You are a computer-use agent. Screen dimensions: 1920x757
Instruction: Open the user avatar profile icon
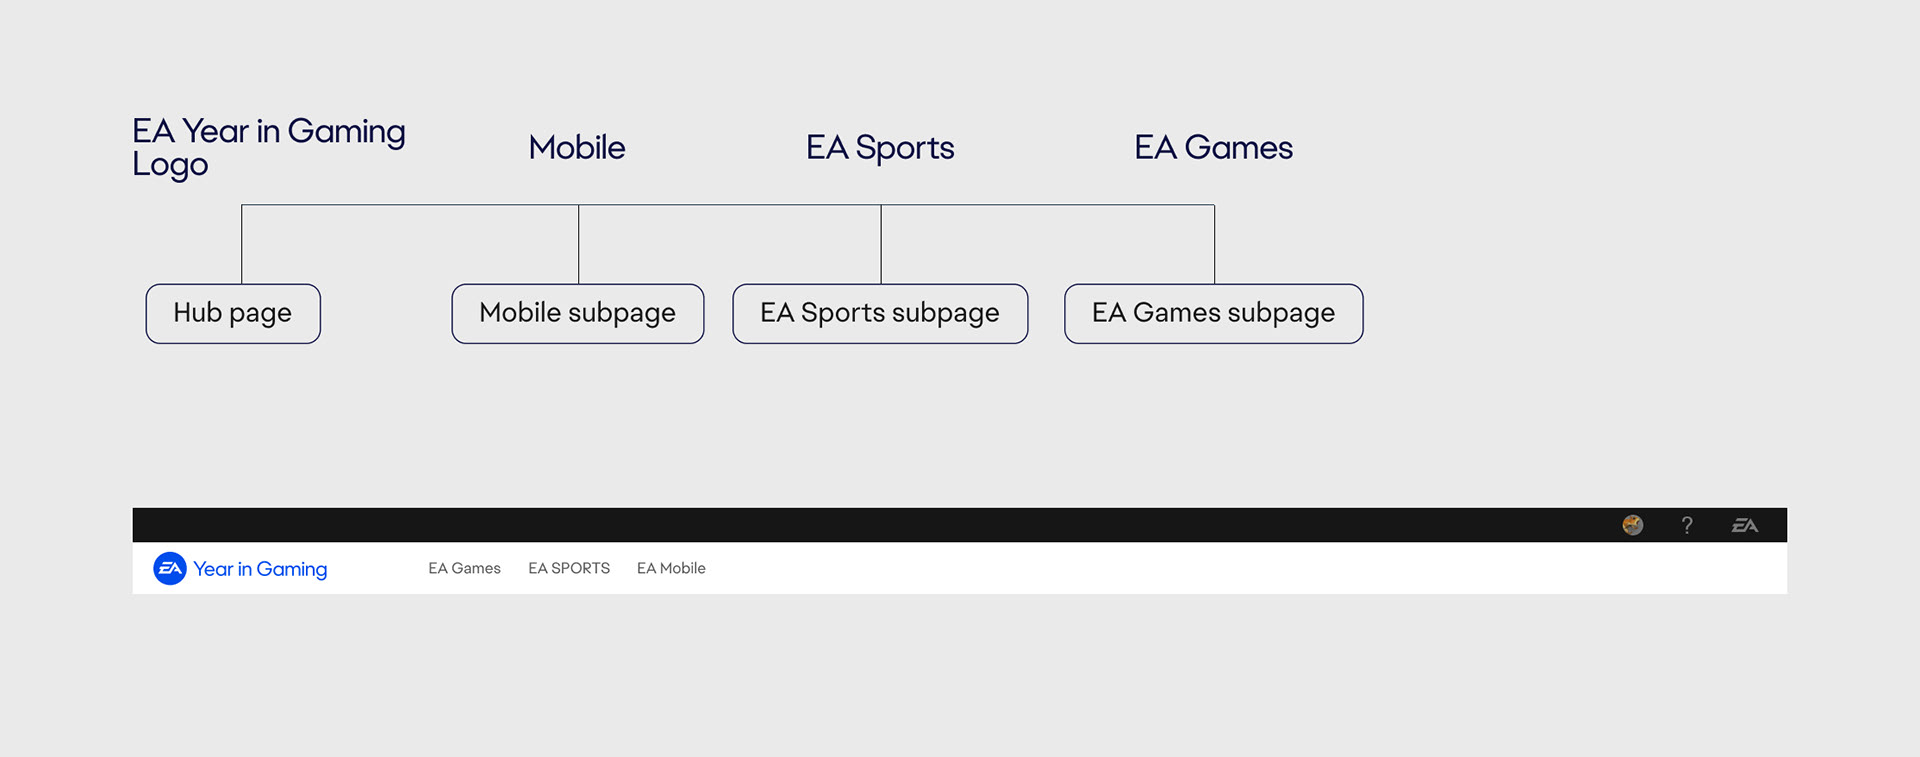pos(1633,525)
